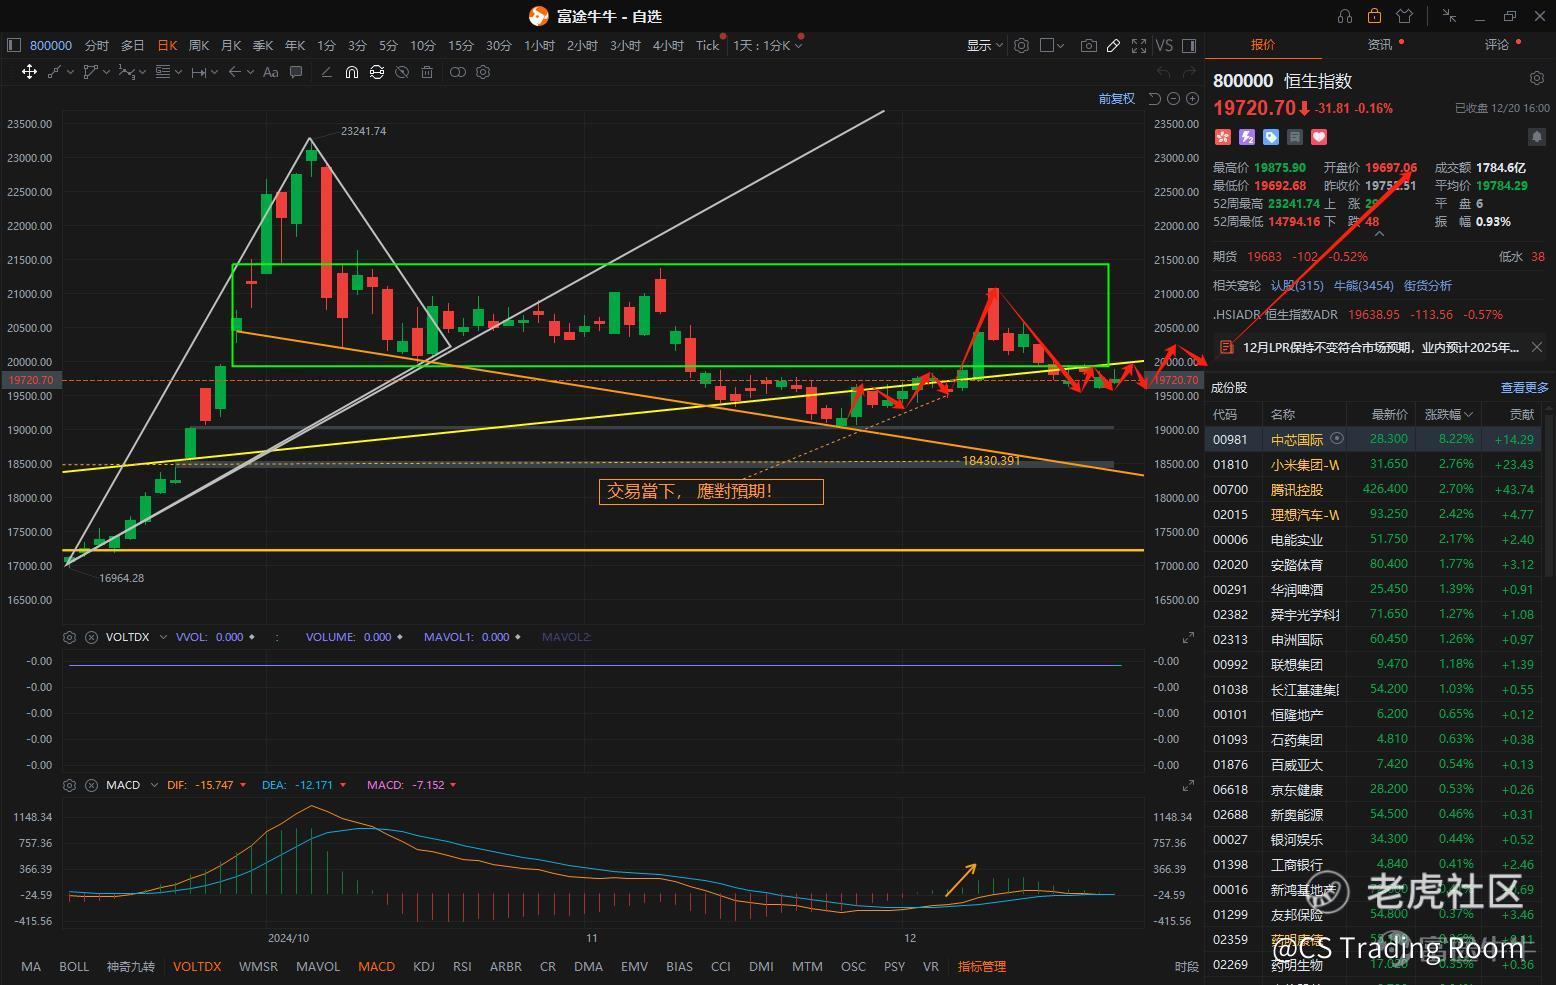The height and width of the screenshot is (985, 1556).
Task: Take a chart screenshot with camera
Action: point(1088,45)
